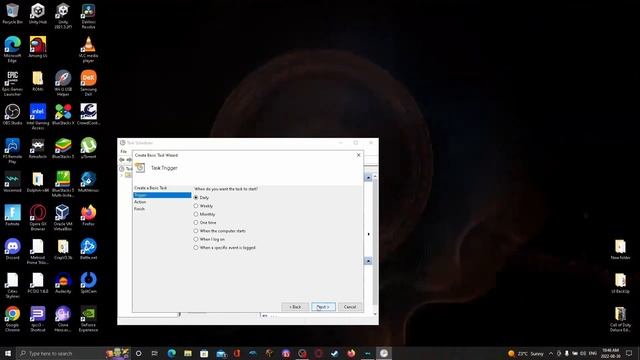Open Epic Games Launcher desktop shortcut
The width and height of the screenshot is (640, 360).
coord(12,83)
